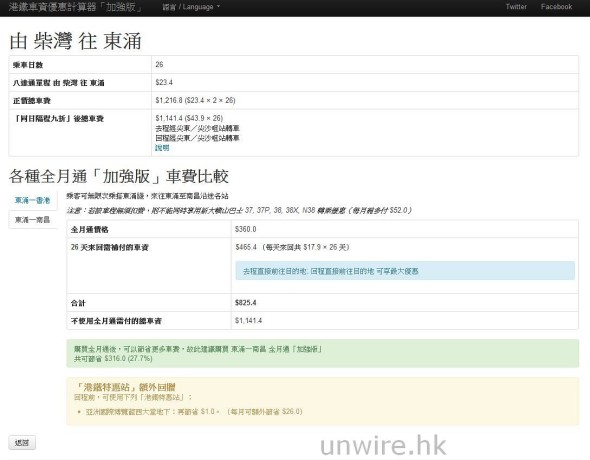The height and width of the screenshot is (460, 590).
Task: Select the 乘車日數 value 26
Action: [x=159, y=65]
